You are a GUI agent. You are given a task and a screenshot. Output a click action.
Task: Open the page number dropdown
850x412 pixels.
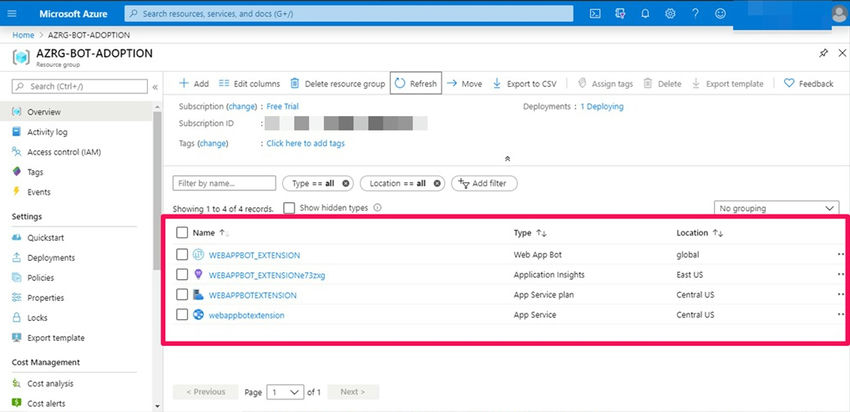pyautogui.click(x=285, y=392)
